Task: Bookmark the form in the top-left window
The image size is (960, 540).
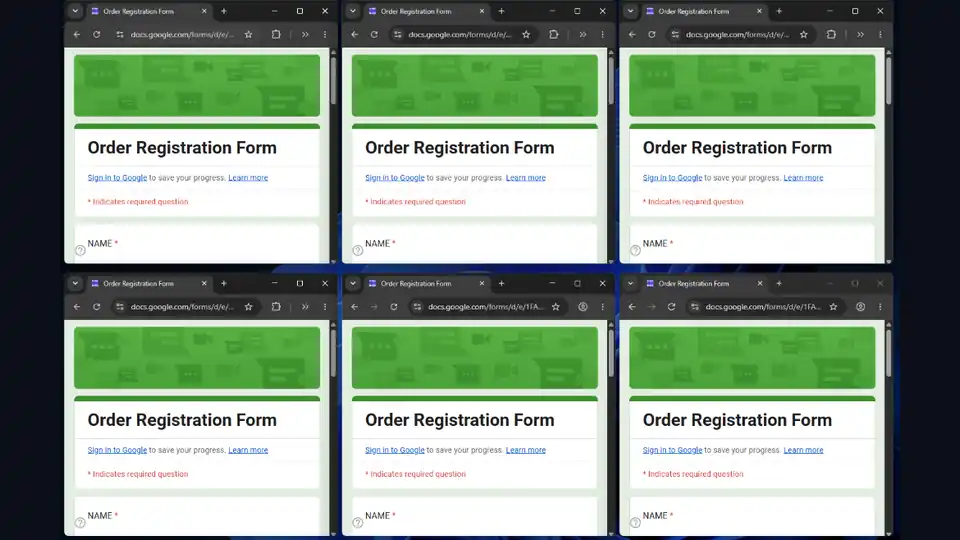Action: pyautogui.click(x=249, y=35)
